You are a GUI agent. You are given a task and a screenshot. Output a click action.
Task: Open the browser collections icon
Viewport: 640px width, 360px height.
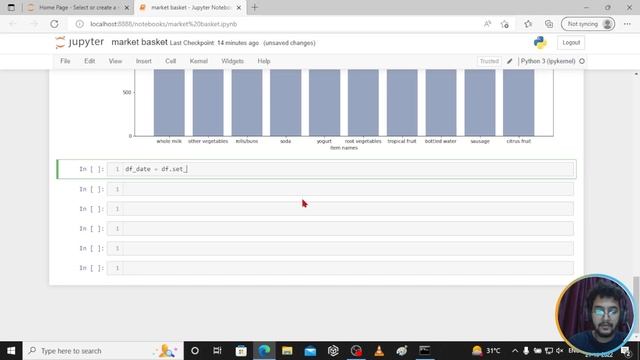tap(549, 24)
